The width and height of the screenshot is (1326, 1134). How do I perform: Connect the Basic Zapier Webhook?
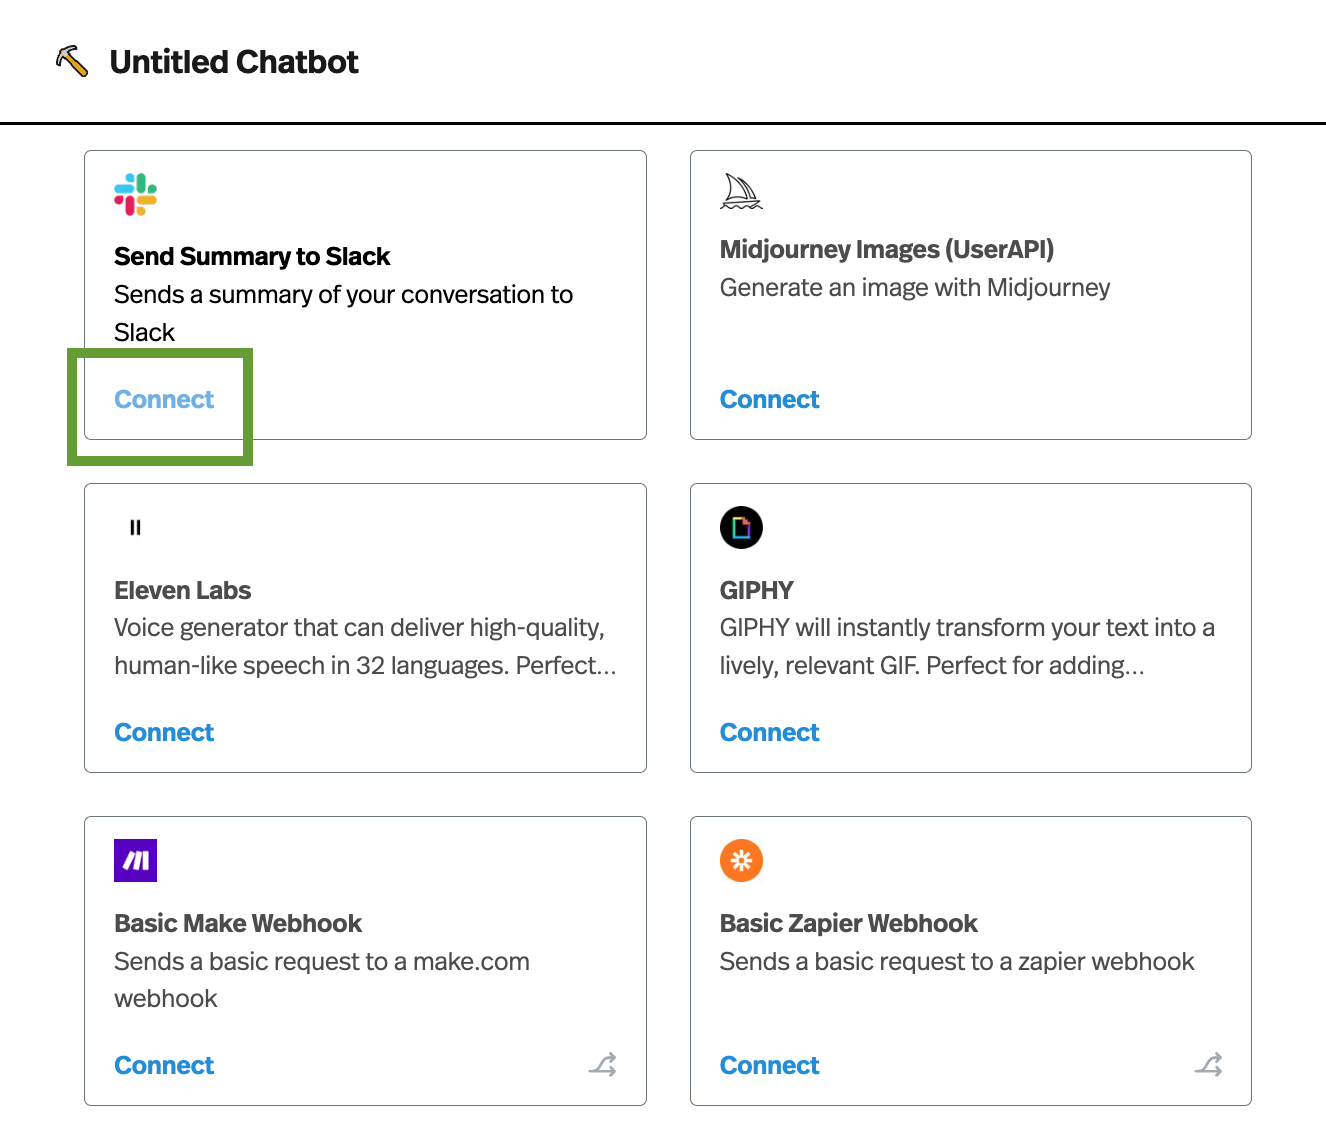(x=769, y=1065)
